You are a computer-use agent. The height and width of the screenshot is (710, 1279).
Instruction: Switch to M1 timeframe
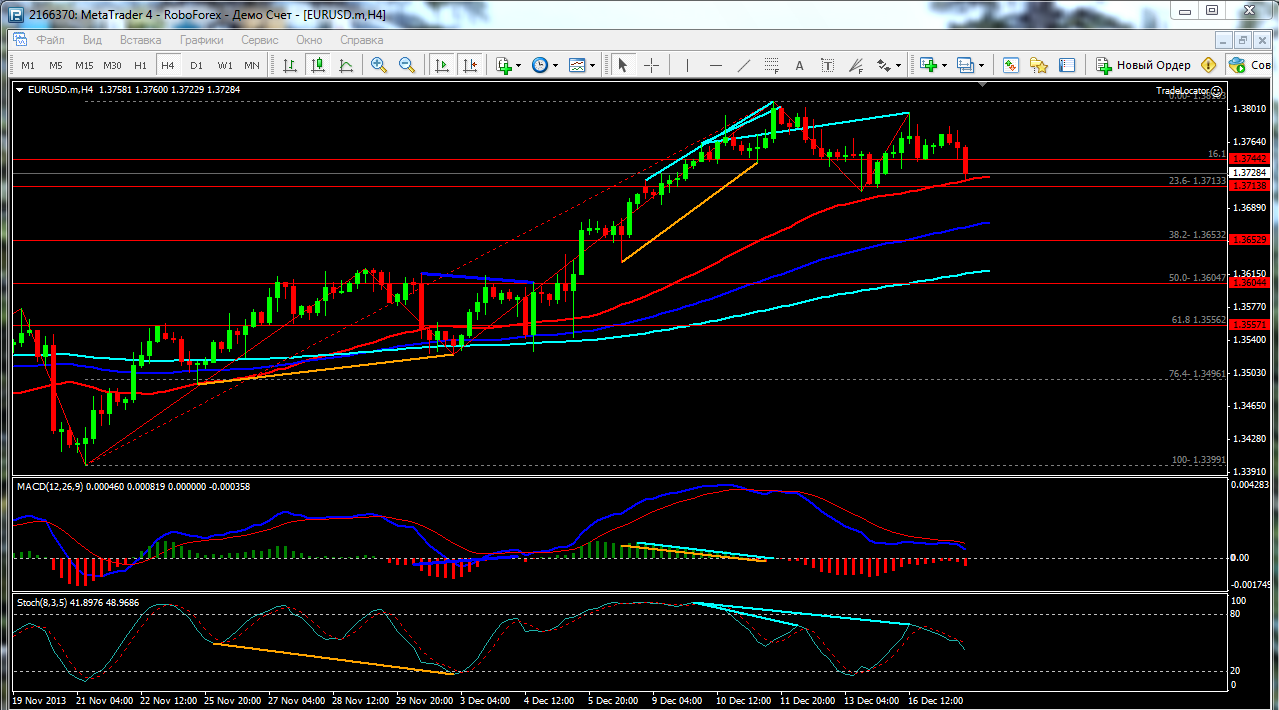(28, 65)
